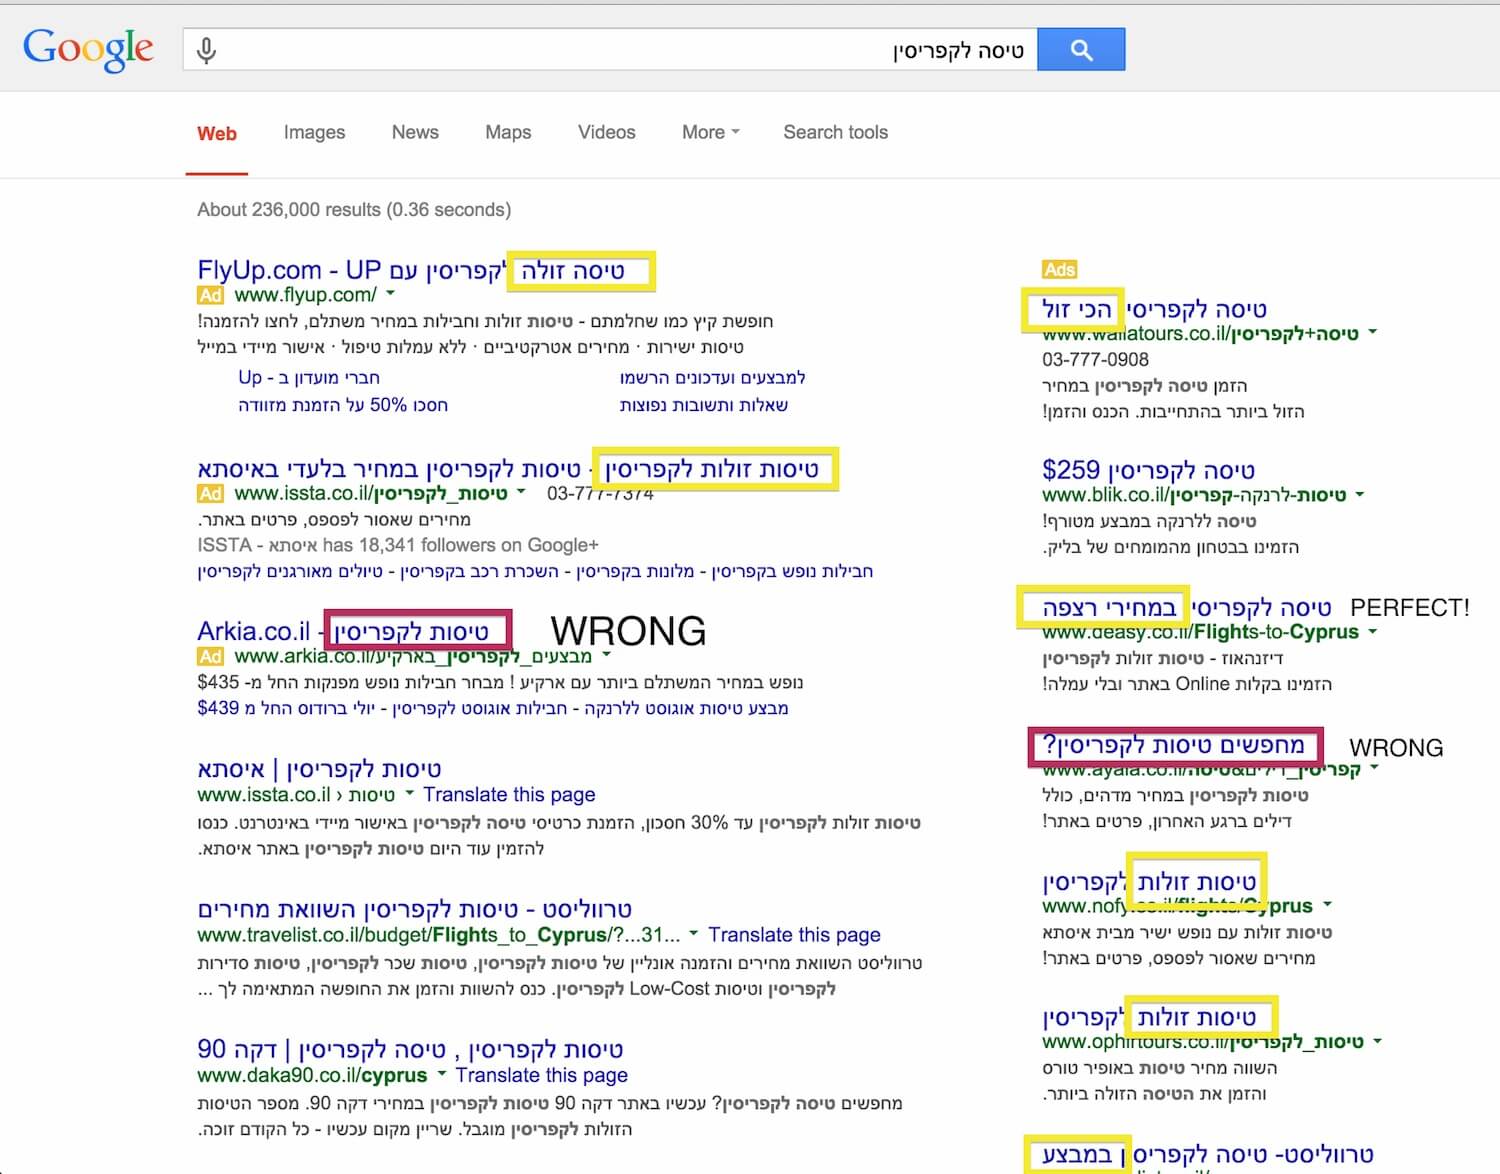Expand dropdown arrow next to the wallatours.co.il ad URL
The width and height of the screenshot is (1500, 1174).
(1373, 332)
